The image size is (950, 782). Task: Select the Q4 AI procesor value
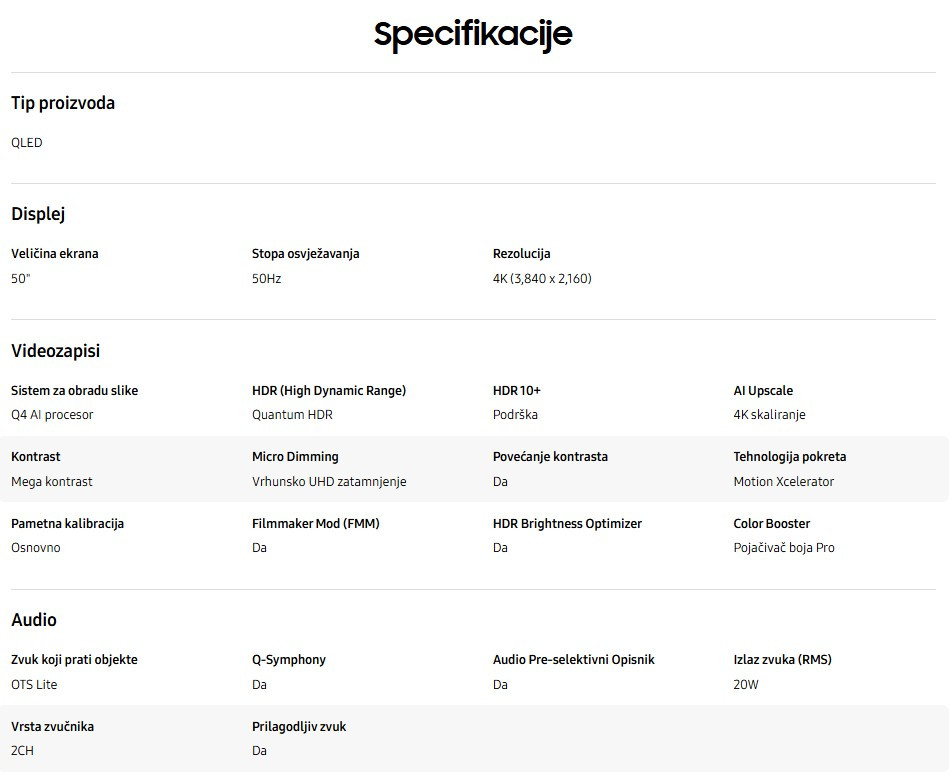pos(52,415)
